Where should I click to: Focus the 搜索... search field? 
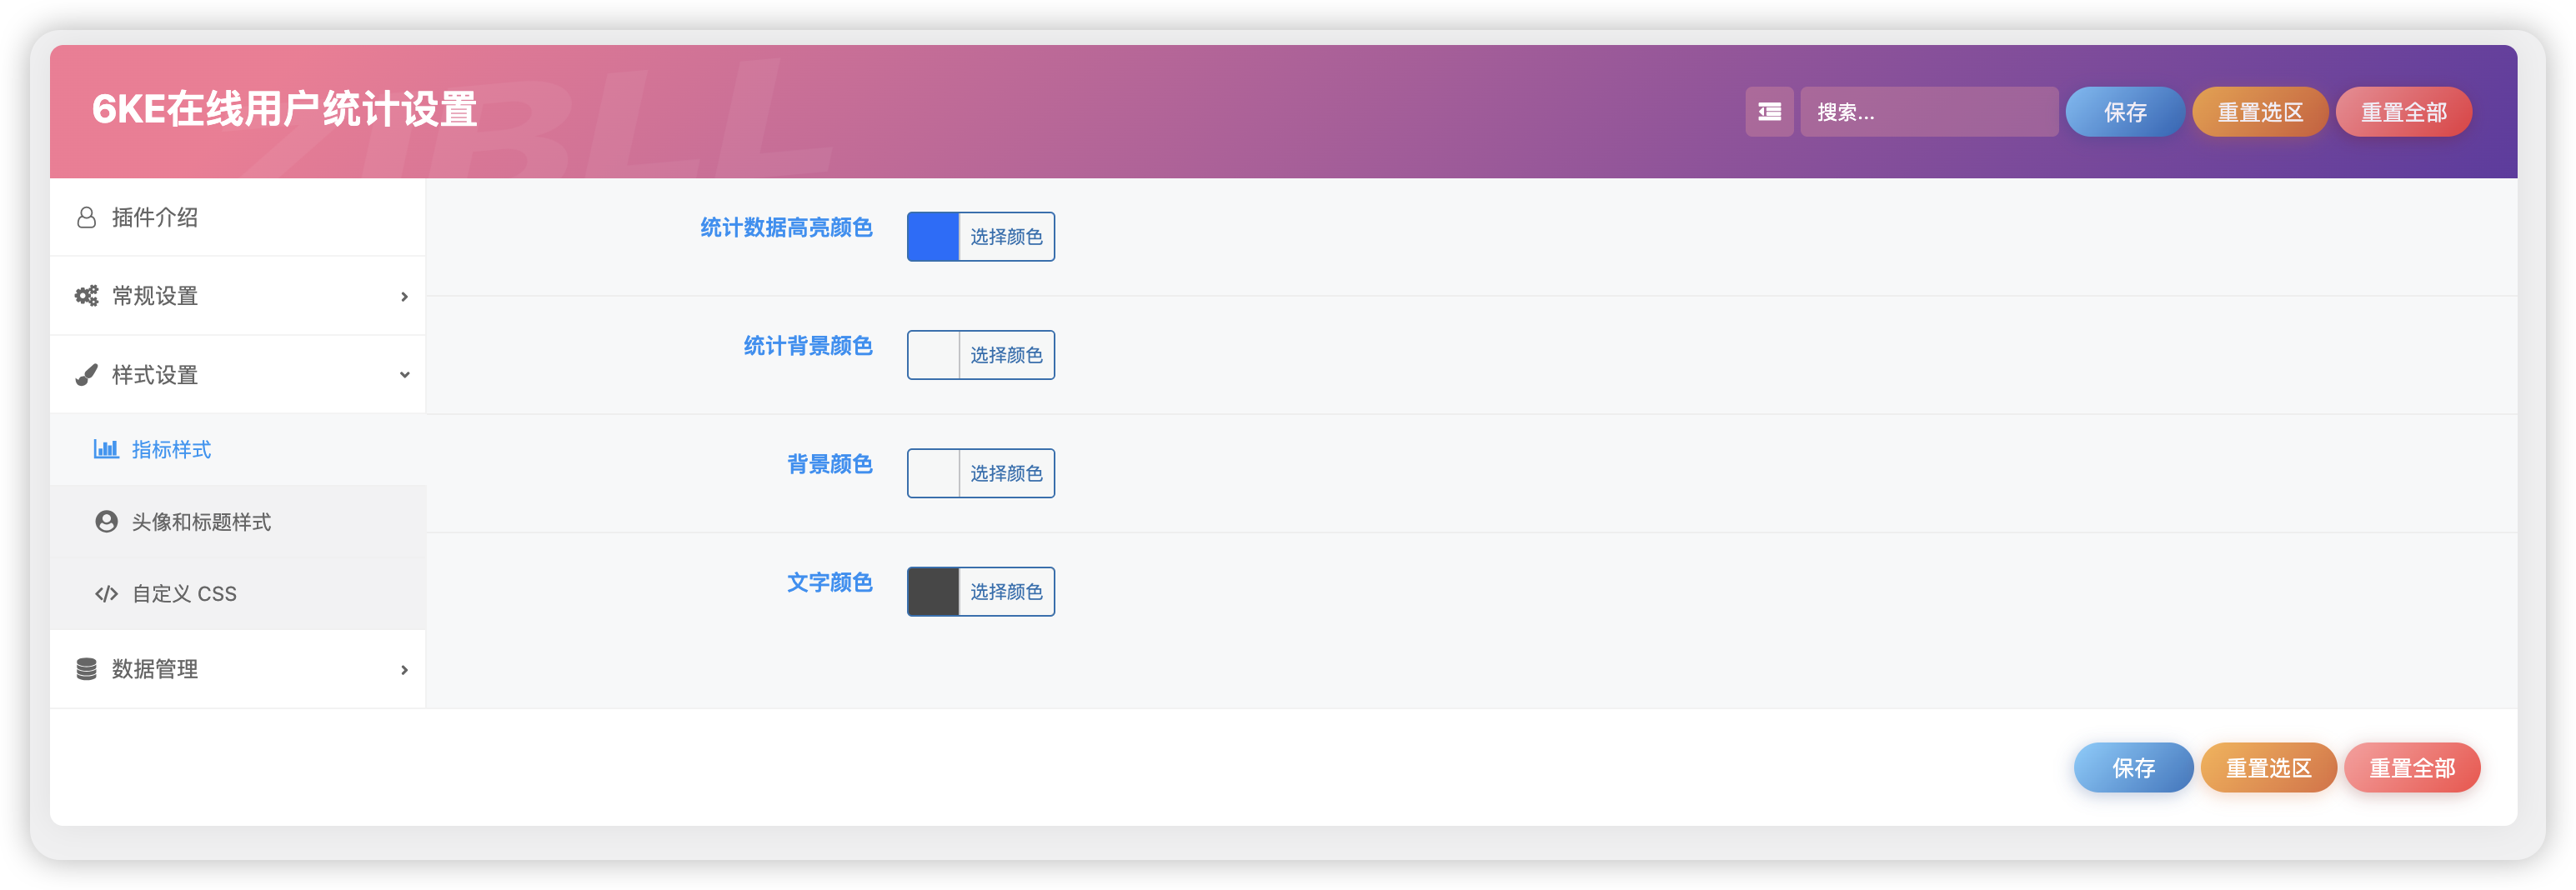coord(1929,112)
